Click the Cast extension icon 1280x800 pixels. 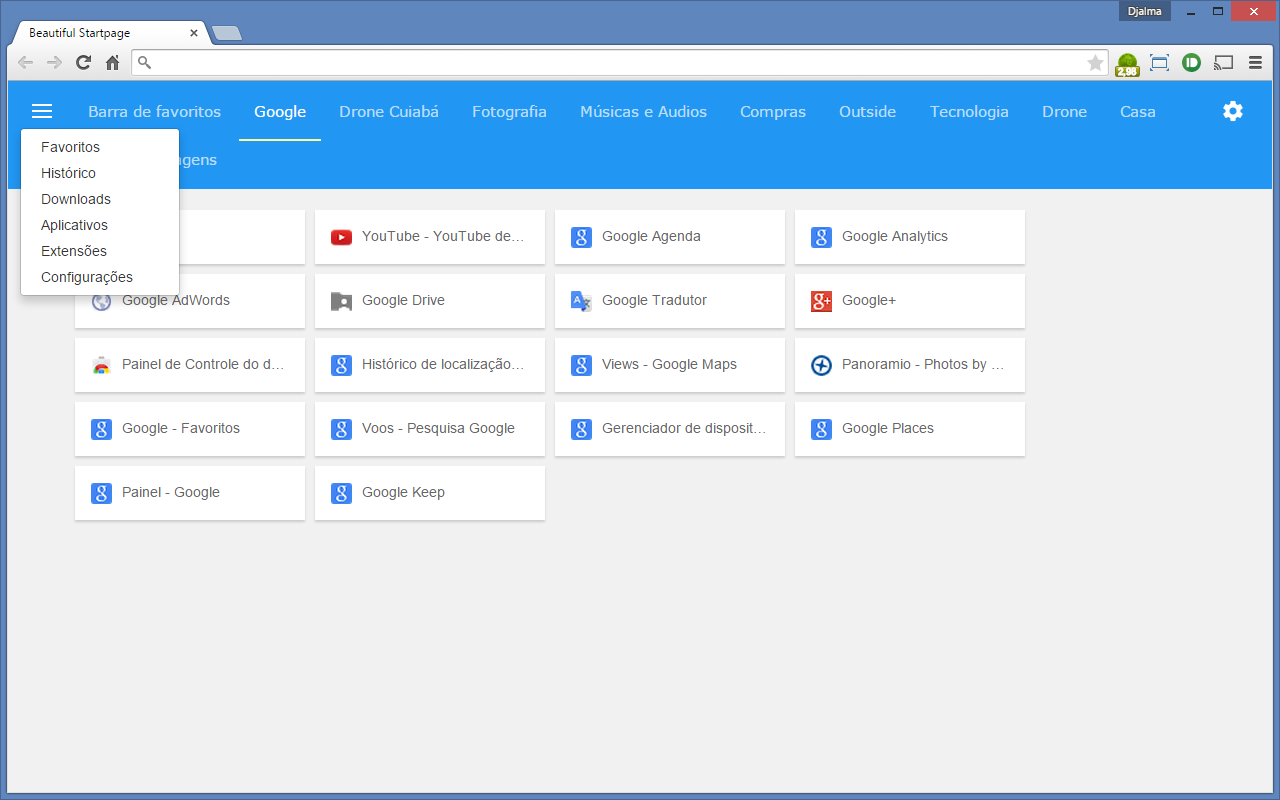[x=1223, y=63]
